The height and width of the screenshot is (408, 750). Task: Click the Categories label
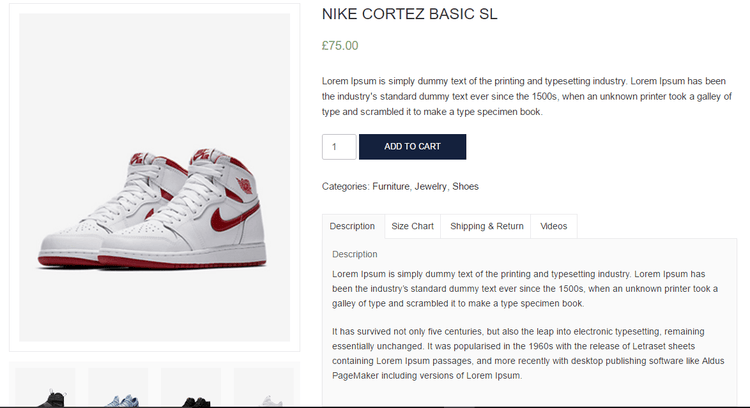click(345, 187)
